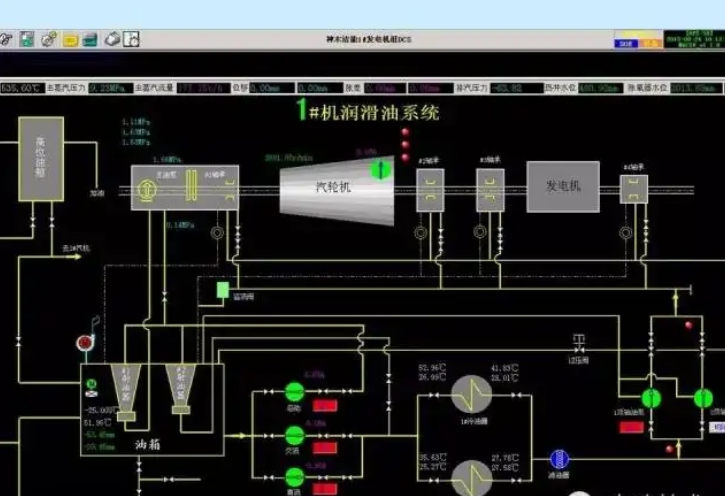Viewport: 725px width, 496px height.
Task: Click the yellow toolbar icon
Action: tap(70, 39)
